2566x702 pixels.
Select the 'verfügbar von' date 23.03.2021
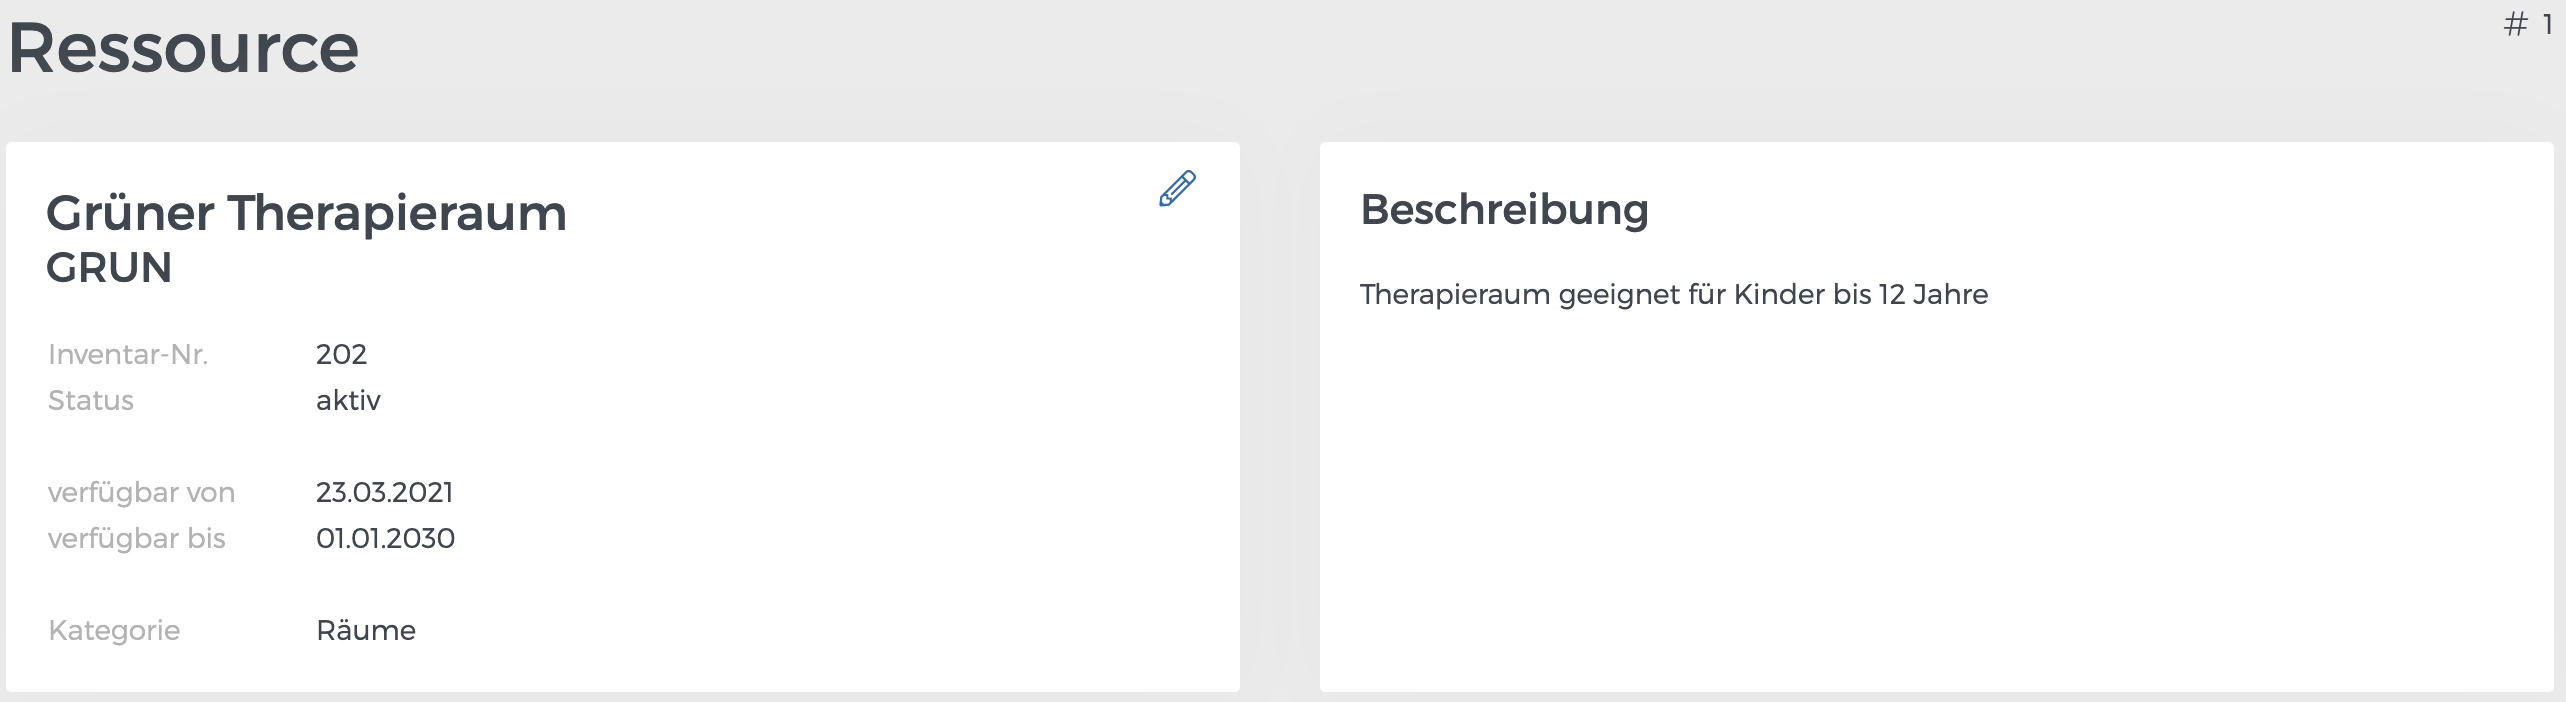(x=385, y=492)
